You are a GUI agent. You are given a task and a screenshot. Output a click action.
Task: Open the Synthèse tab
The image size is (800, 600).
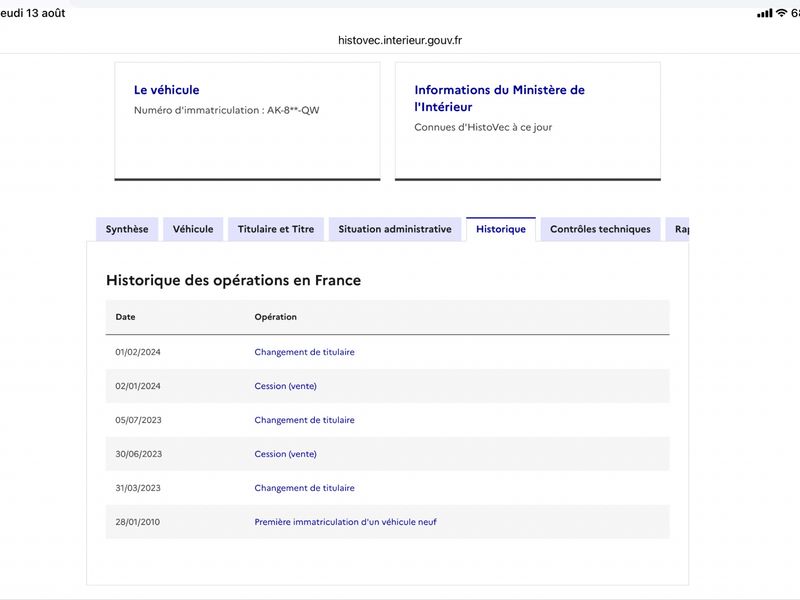(127, 229)
